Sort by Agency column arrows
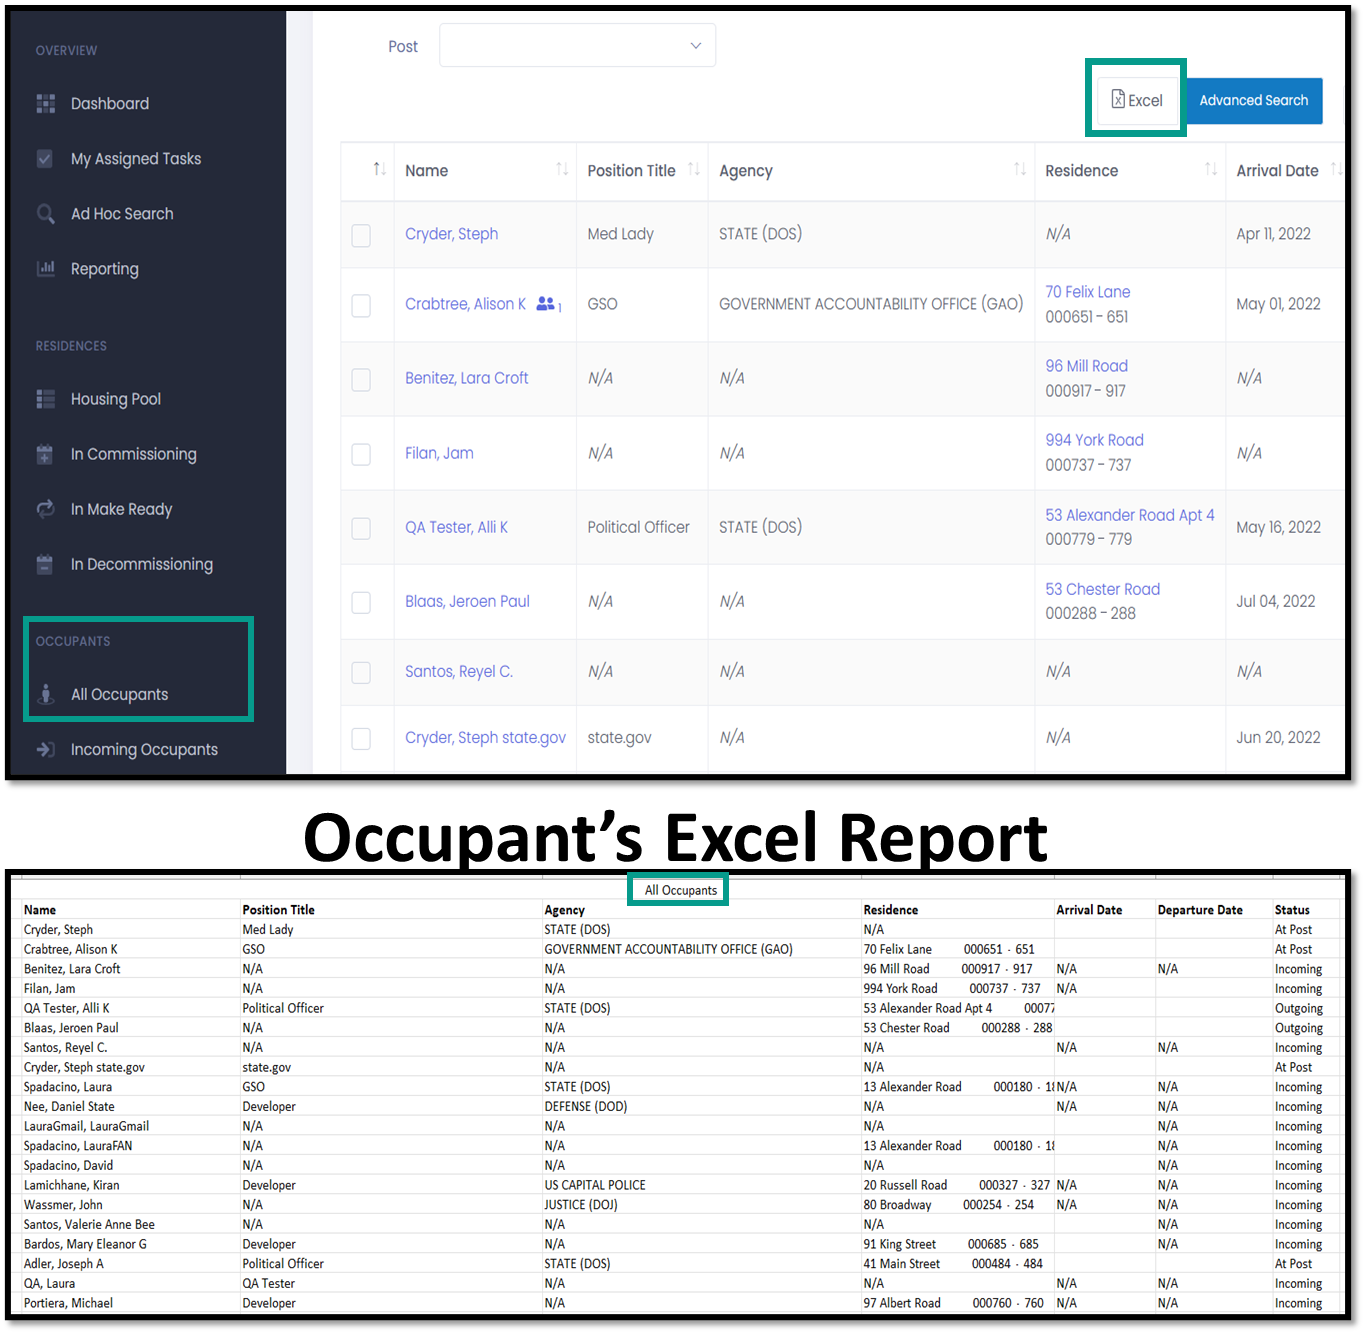The width and height of the screenshot is (1364, 1333). (1020, 169)
